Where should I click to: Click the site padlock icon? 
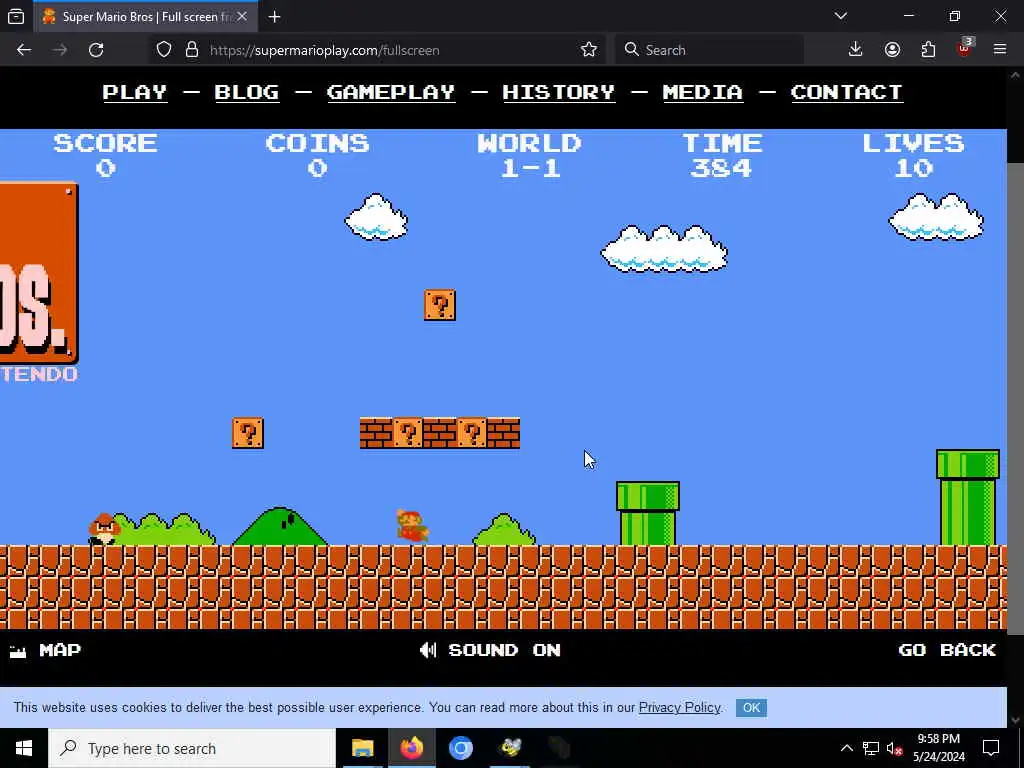click(191, 50)
